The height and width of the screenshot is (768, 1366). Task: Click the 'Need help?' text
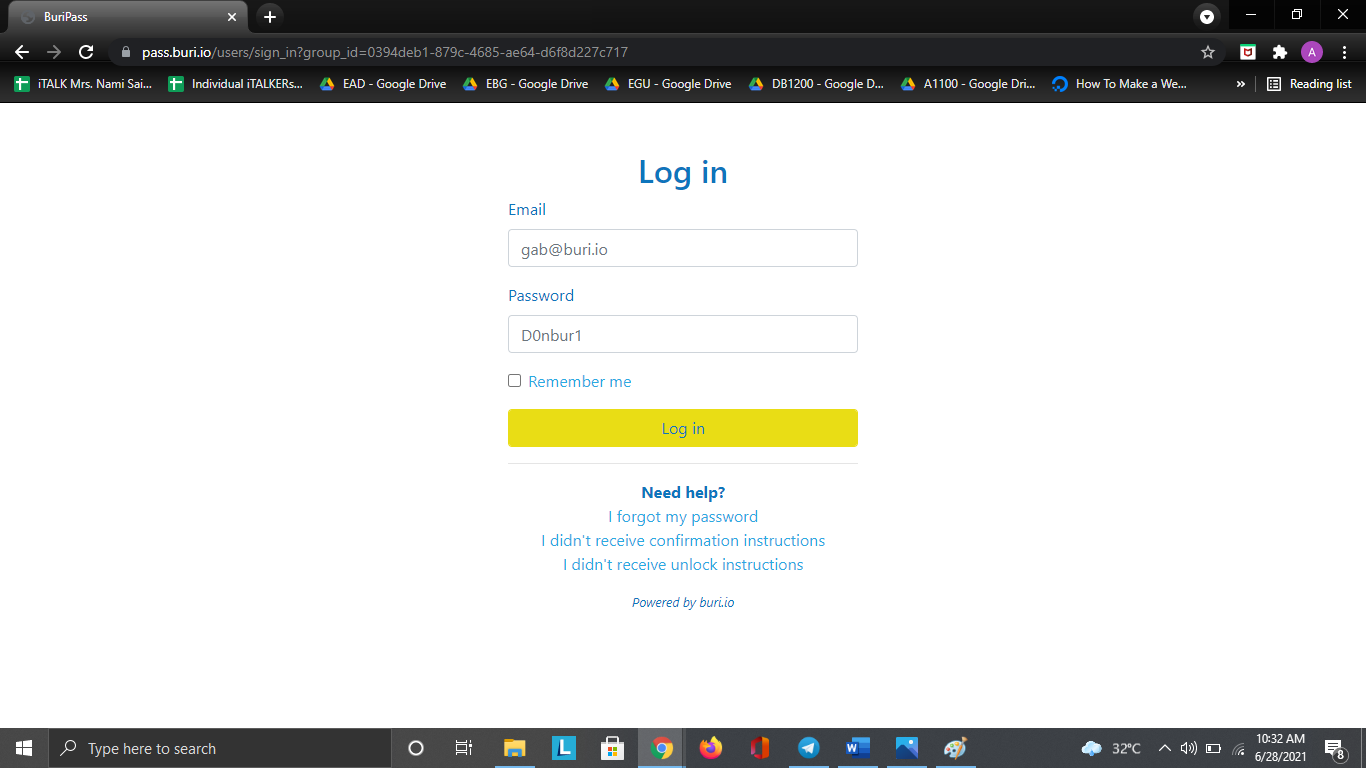pyautogui.click(x=683, y=493)
